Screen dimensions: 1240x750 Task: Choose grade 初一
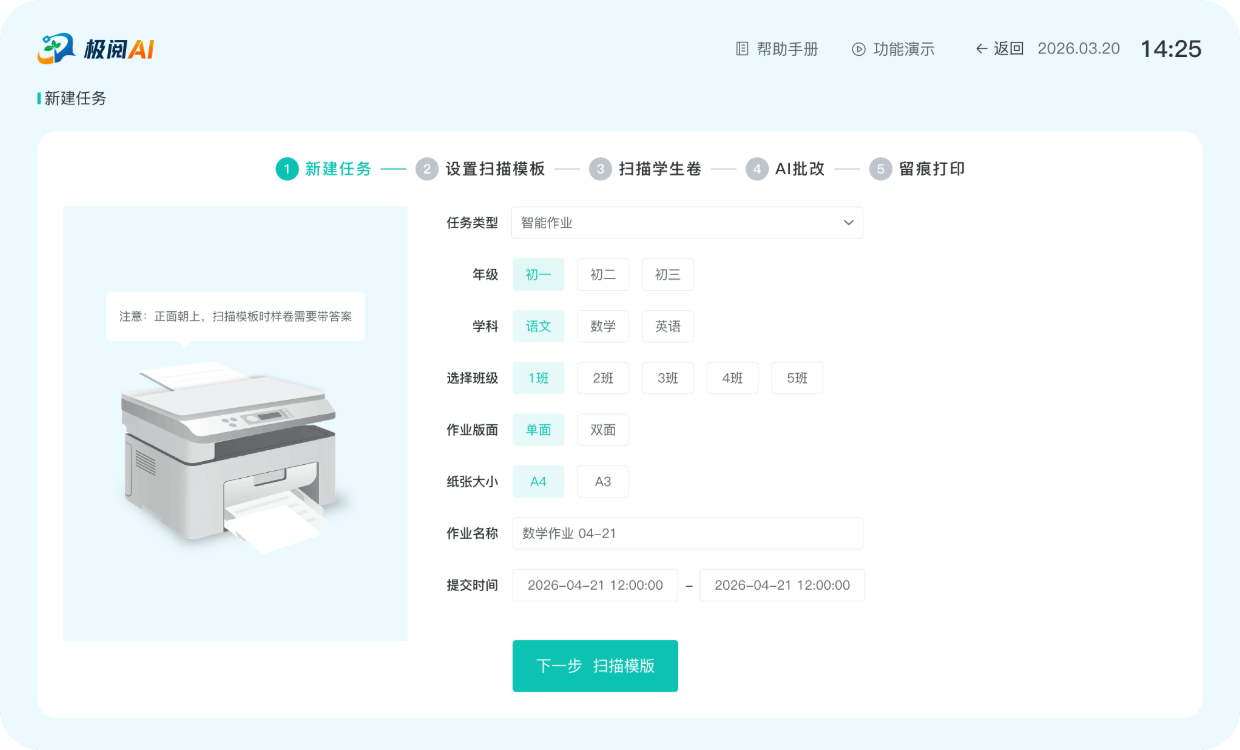coord(538,275)
